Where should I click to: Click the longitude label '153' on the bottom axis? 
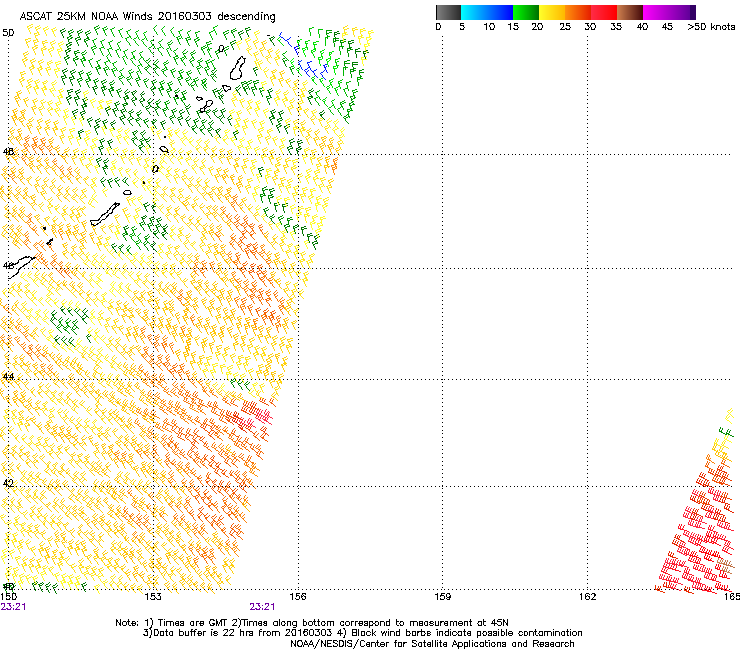153,597
